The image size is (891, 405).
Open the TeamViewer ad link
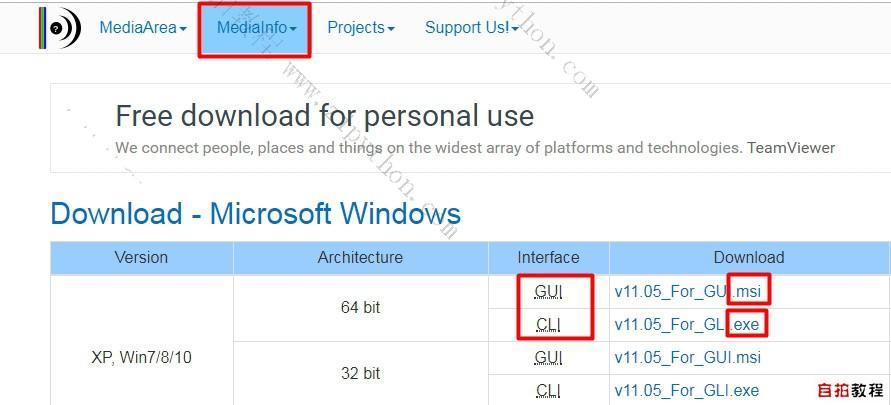tap(791, 148)
